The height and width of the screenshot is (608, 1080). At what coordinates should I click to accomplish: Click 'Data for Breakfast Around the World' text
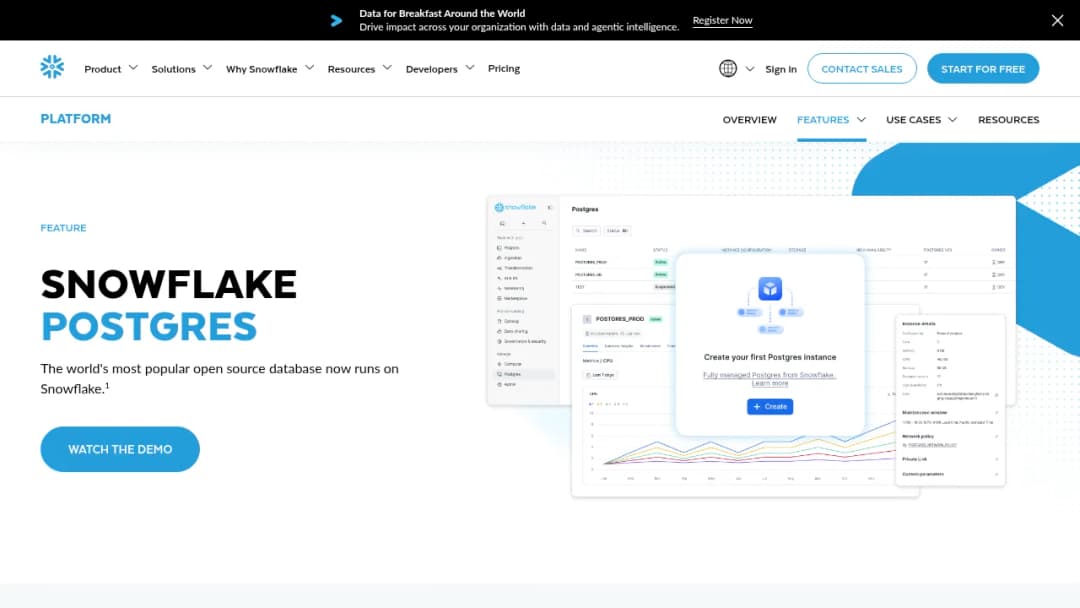(442, 13)
